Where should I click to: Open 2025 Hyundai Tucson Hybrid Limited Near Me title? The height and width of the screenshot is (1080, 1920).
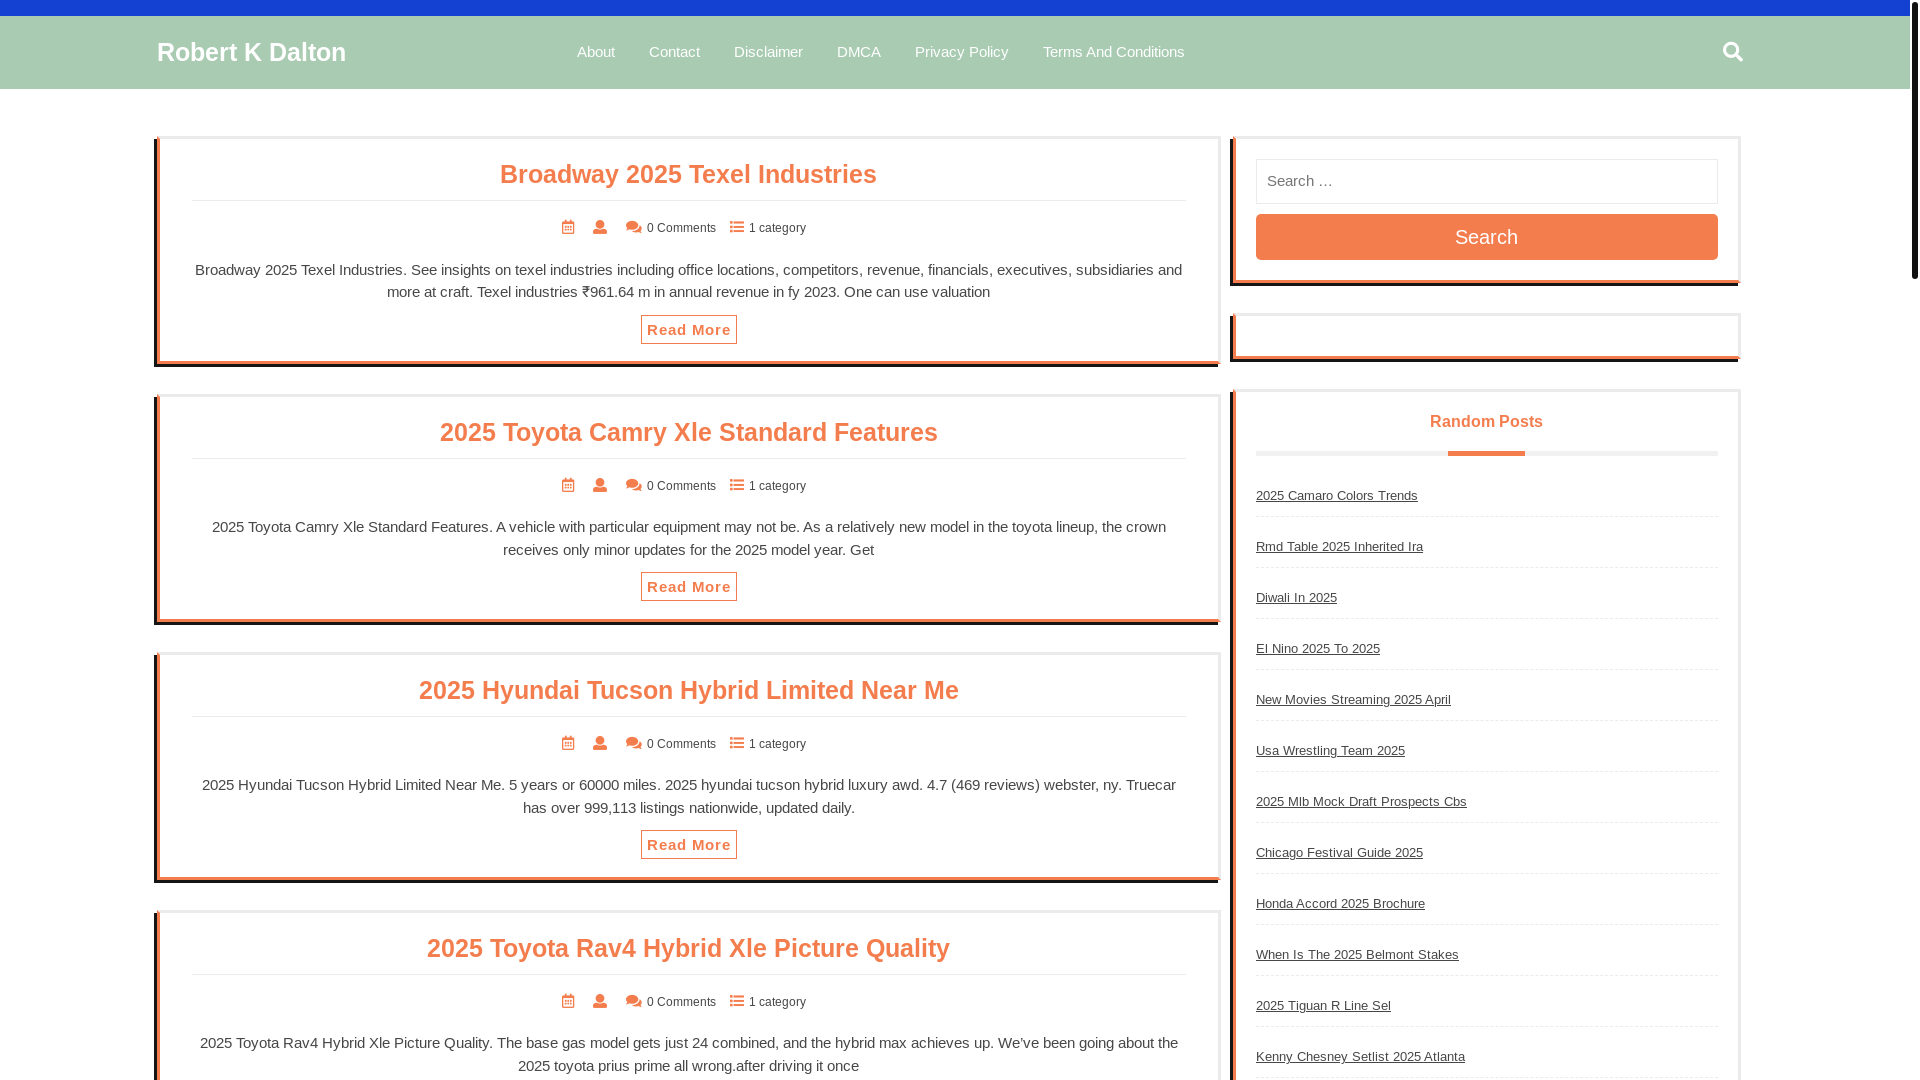coord(688,690)
